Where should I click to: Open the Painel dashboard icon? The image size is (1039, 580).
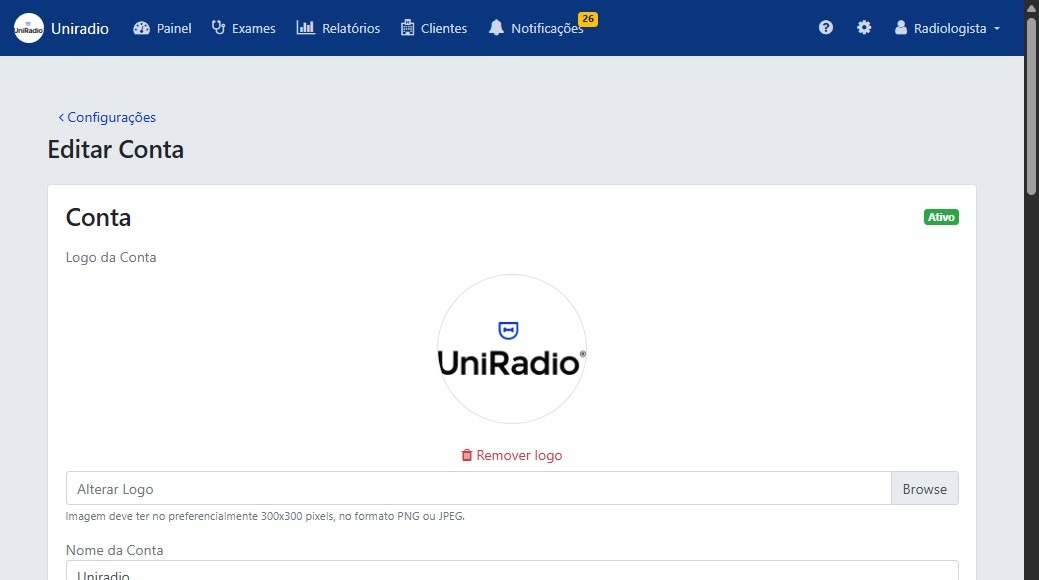coord(141,28)
